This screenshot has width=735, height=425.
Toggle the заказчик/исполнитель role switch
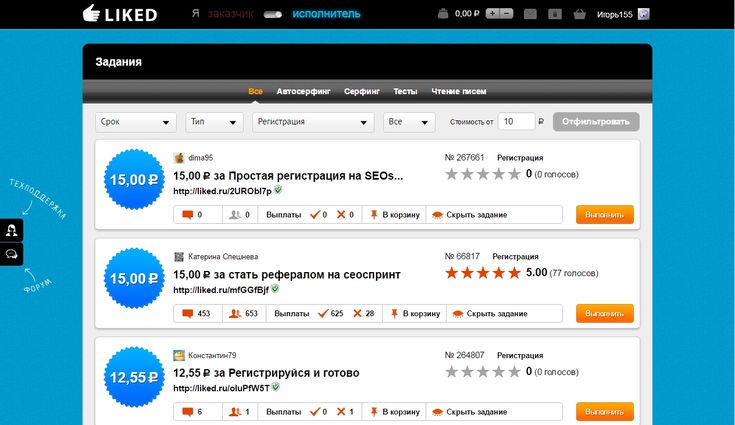tap(272, 15)
